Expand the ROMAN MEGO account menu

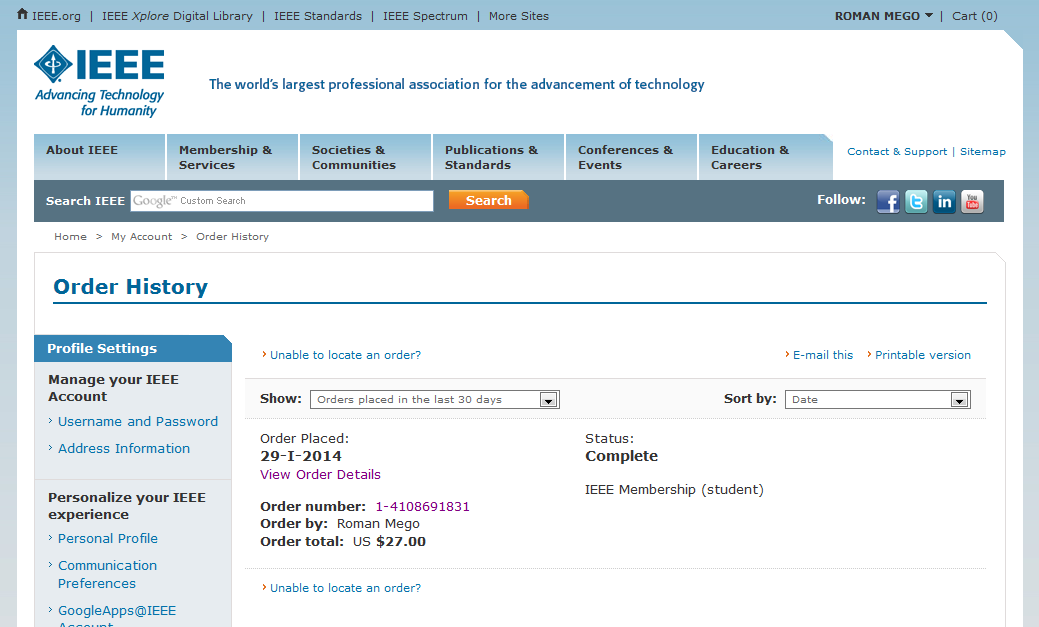(883, 16)
